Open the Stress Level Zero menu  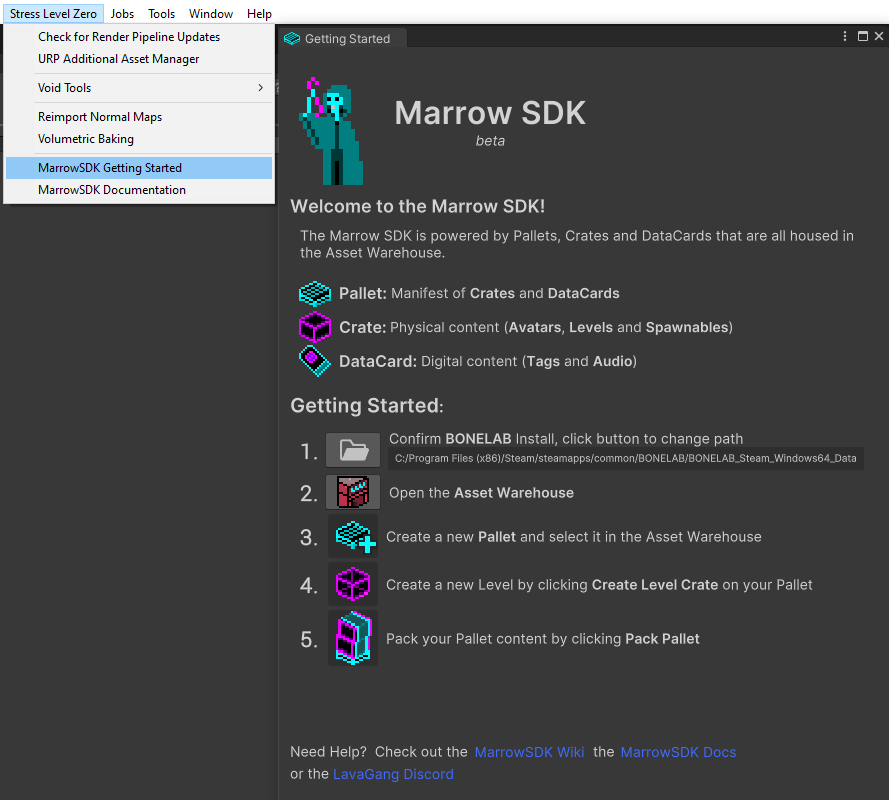click(x=53, y=14)
